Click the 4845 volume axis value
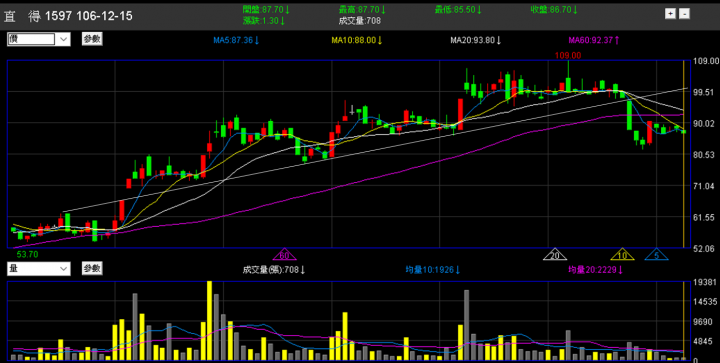The height and width of the screenshot is (363, 720). [704, 342]
